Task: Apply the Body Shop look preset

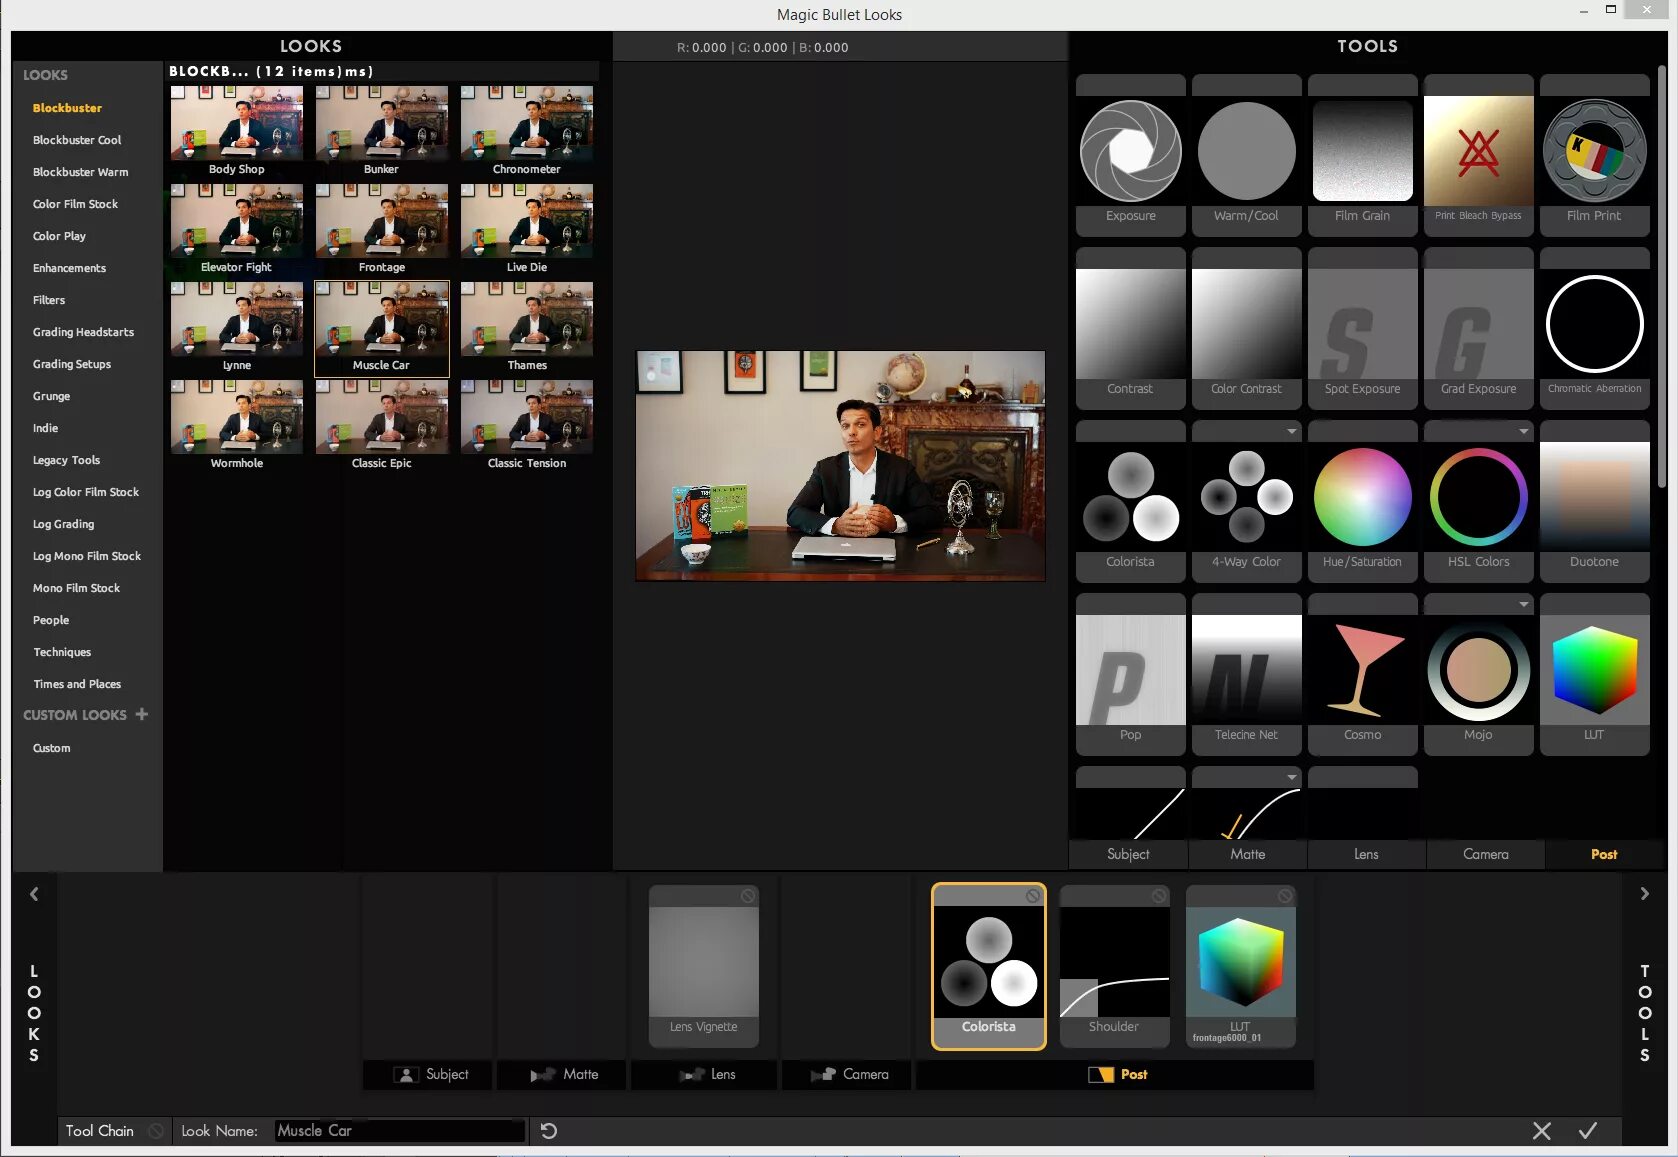Action: click(237, 131)
